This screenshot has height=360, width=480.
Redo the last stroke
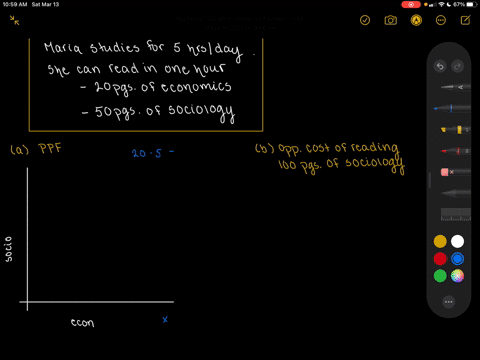[x=457, y=66]
